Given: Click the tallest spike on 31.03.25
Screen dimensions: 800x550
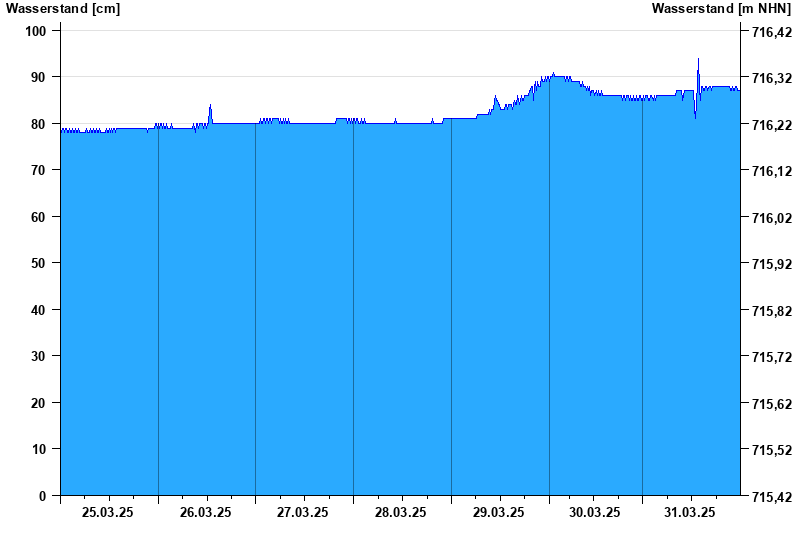Looking at the screenshot, I should (x=698, y=60).
